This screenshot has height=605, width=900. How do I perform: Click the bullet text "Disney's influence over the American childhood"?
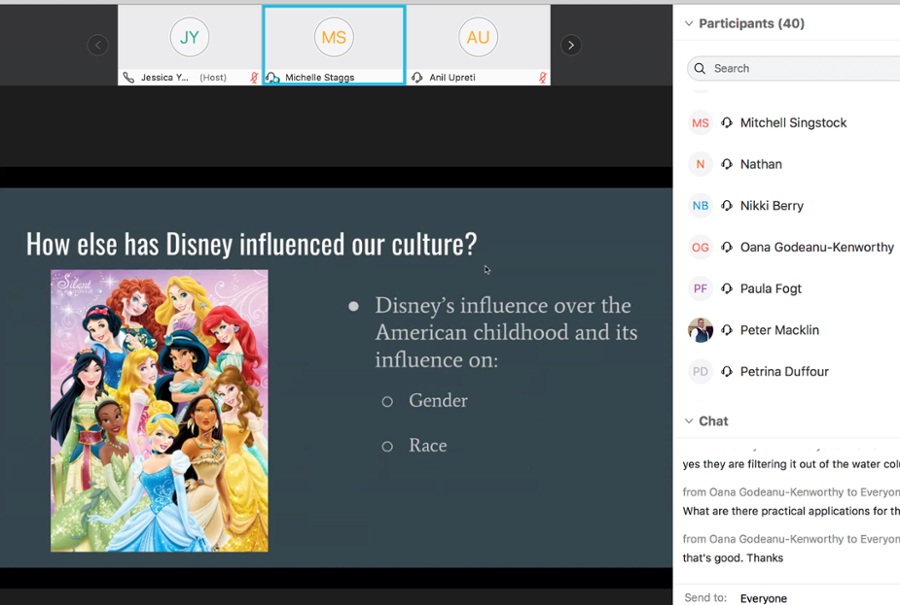point(506,332)
